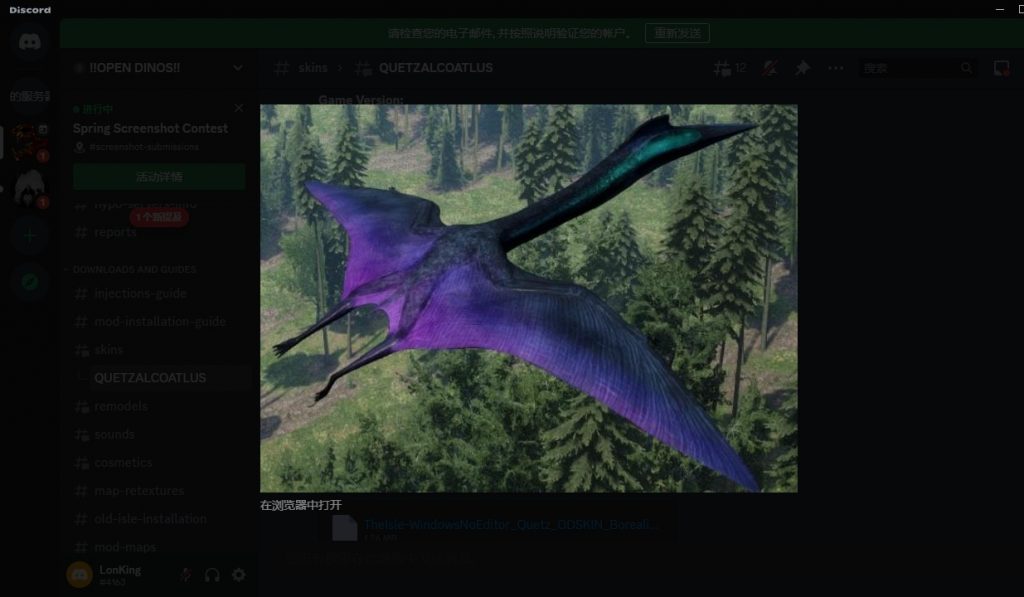Click 在浏览器中打开 link under the image
The height and width of the screenshot is (597, 1024).
click(x=300, y=505)
